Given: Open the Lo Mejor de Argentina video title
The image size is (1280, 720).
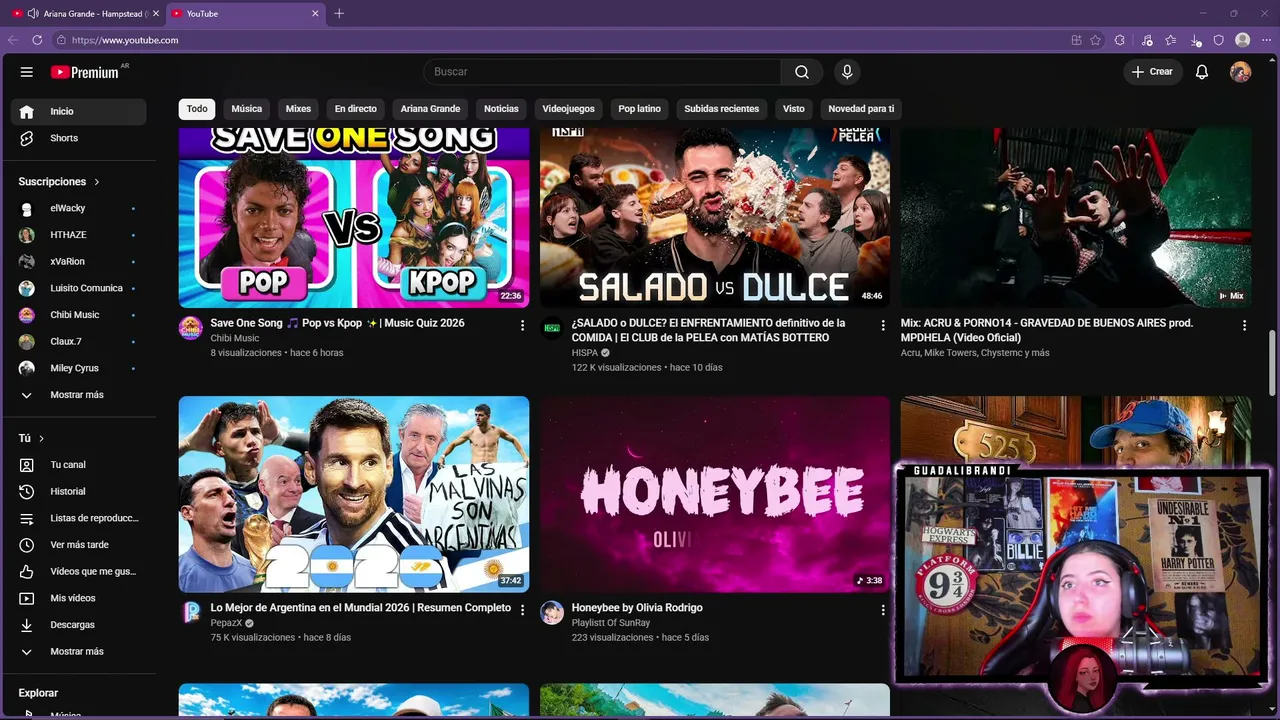Looking at the screenshot, I should (361, 608).
